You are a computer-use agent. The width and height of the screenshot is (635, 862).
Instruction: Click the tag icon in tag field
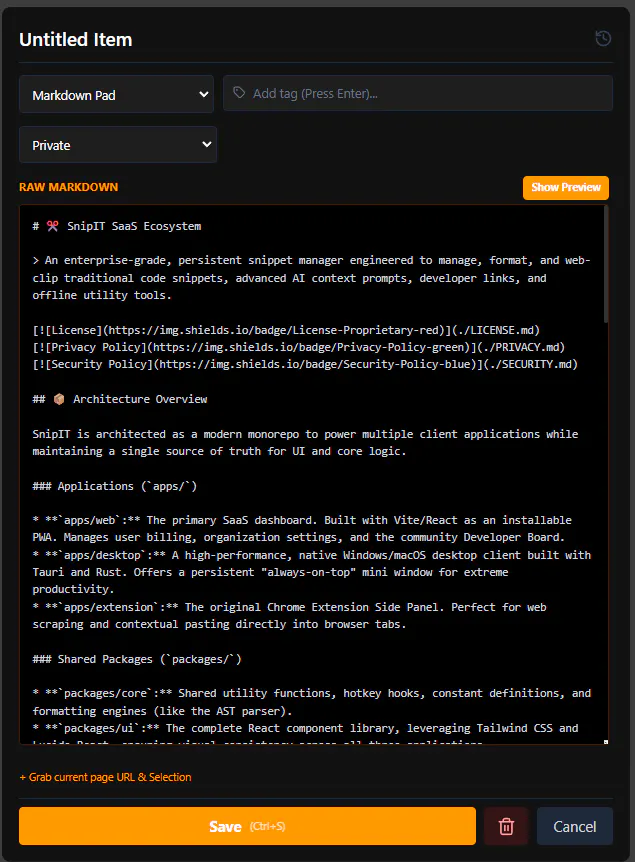click(239, 93)
